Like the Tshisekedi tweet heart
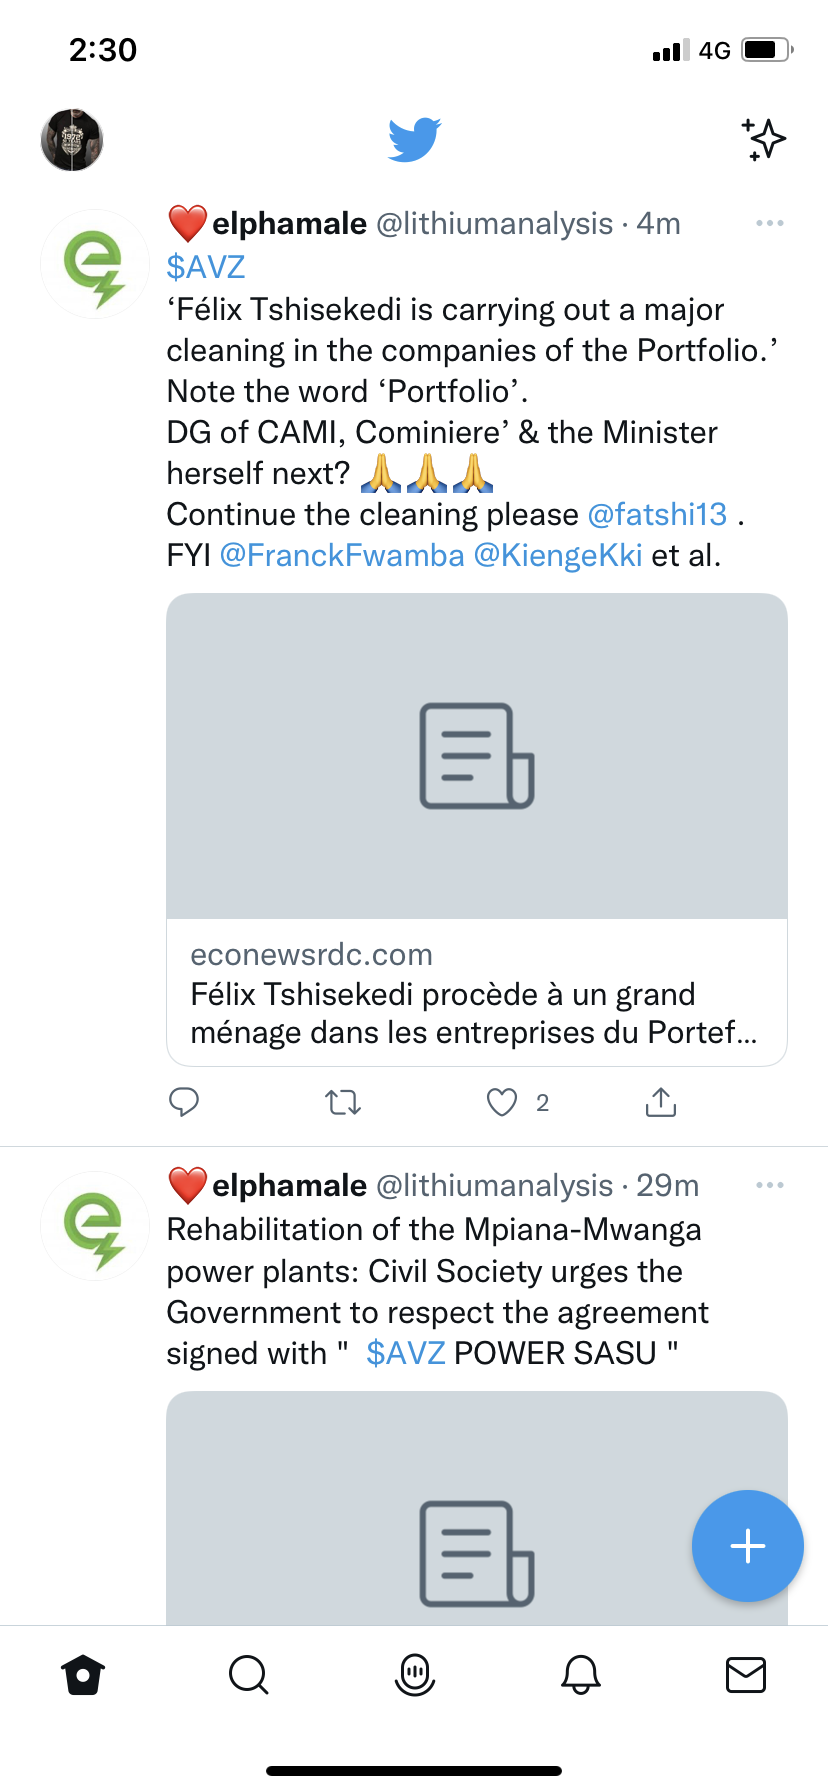 (x=502, y=1102)
